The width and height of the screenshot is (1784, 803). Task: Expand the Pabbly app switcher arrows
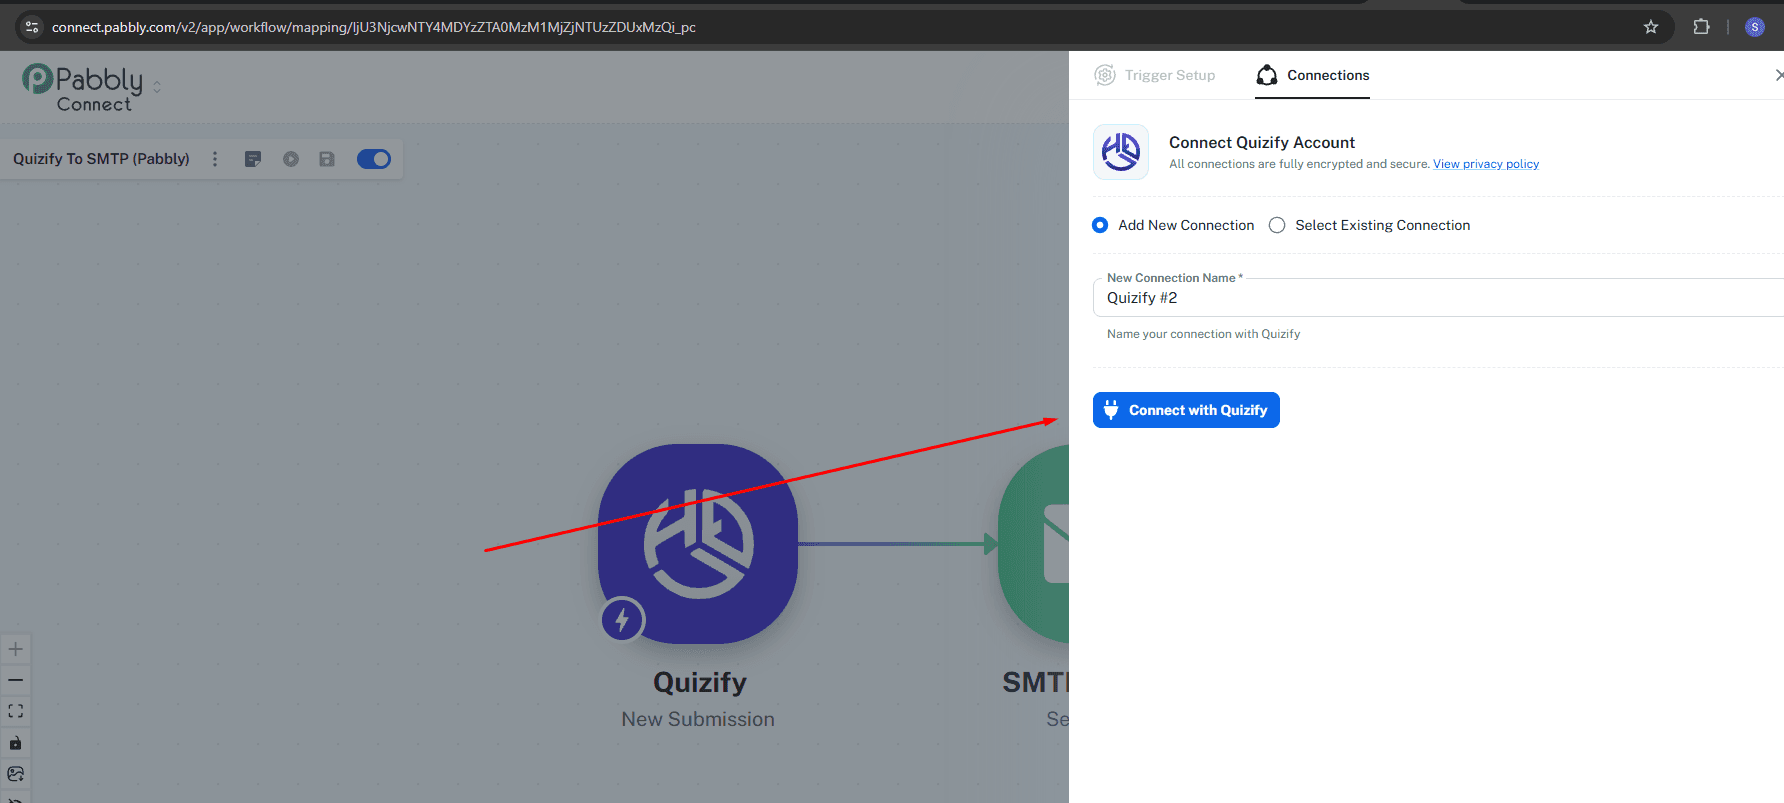[157, 87]
